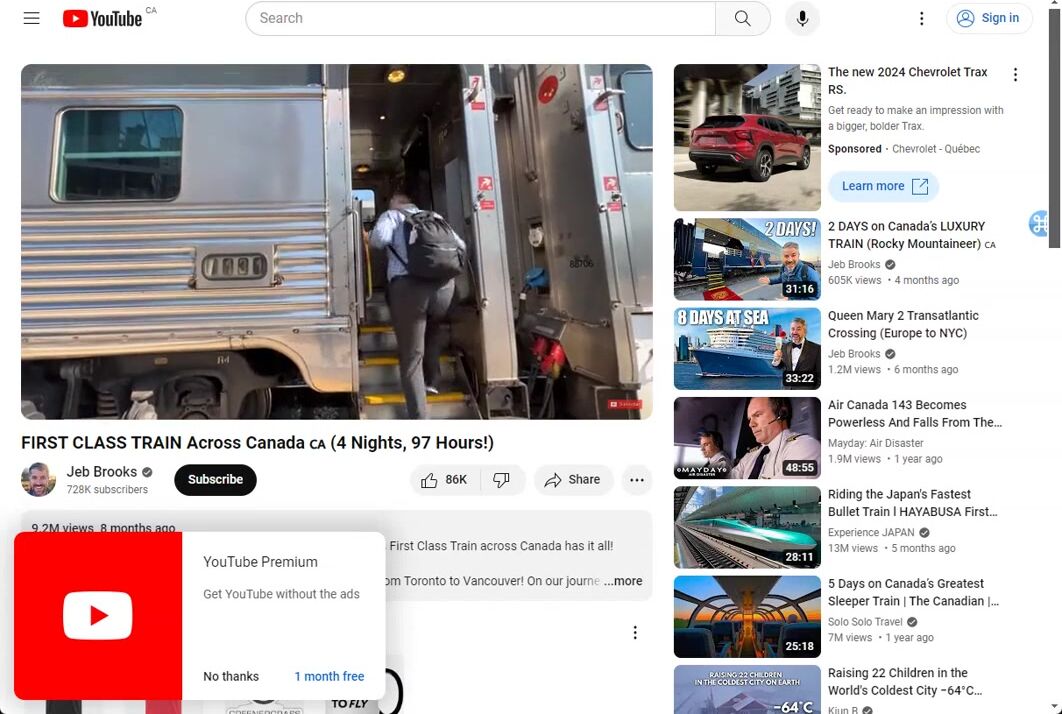Image resolution: width=1062 pixels, height=714 pixels.
Task: Open the hamburger guide menu
Action: [31, 18]
